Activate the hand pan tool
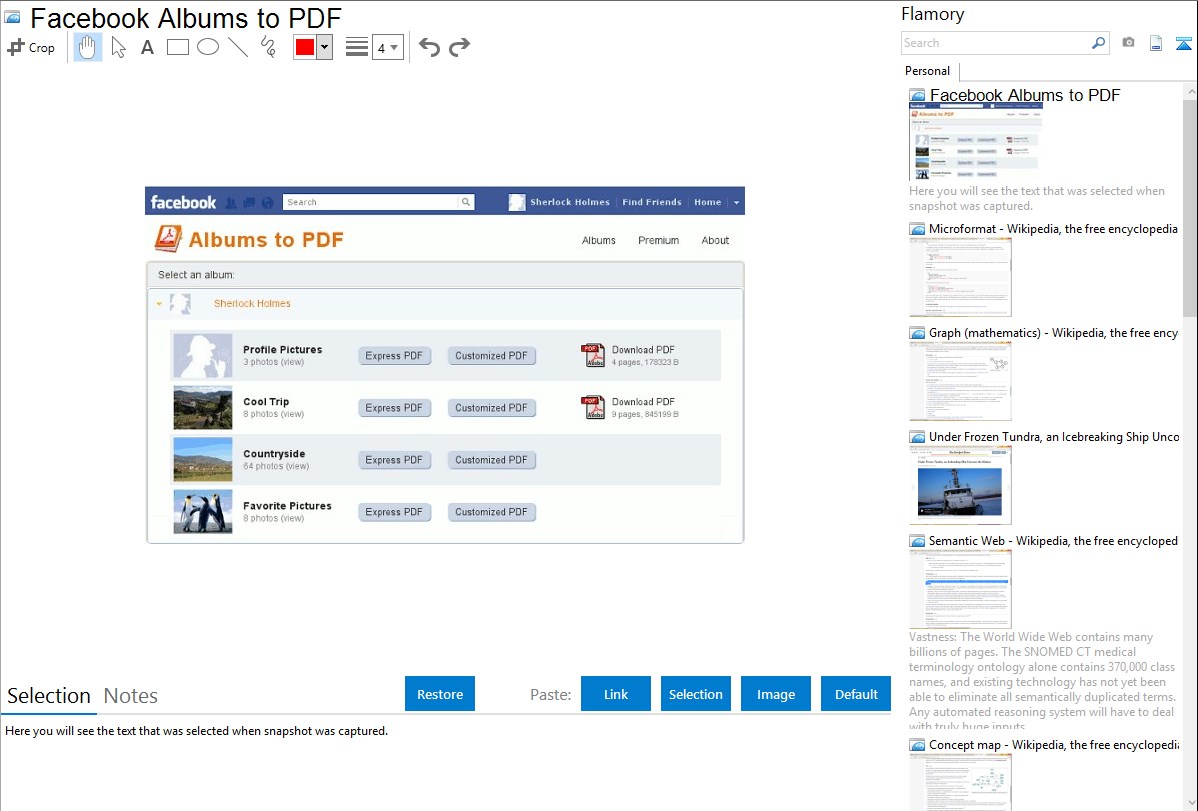 87,47
